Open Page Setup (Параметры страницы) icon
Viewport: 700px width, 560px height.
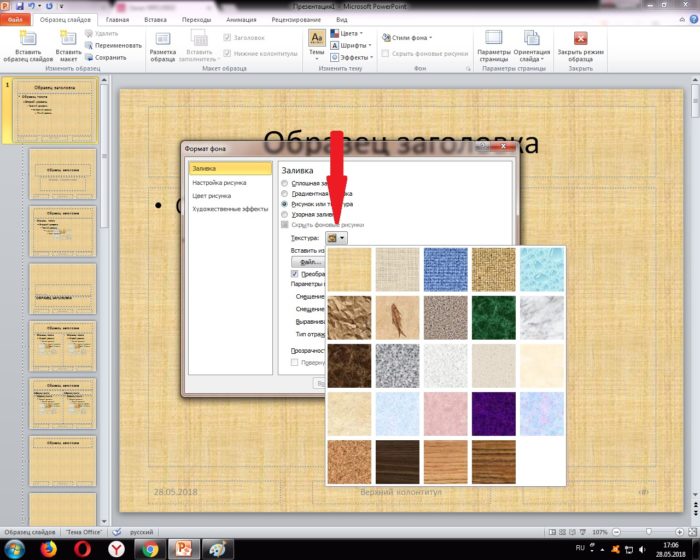click(493, 38)
